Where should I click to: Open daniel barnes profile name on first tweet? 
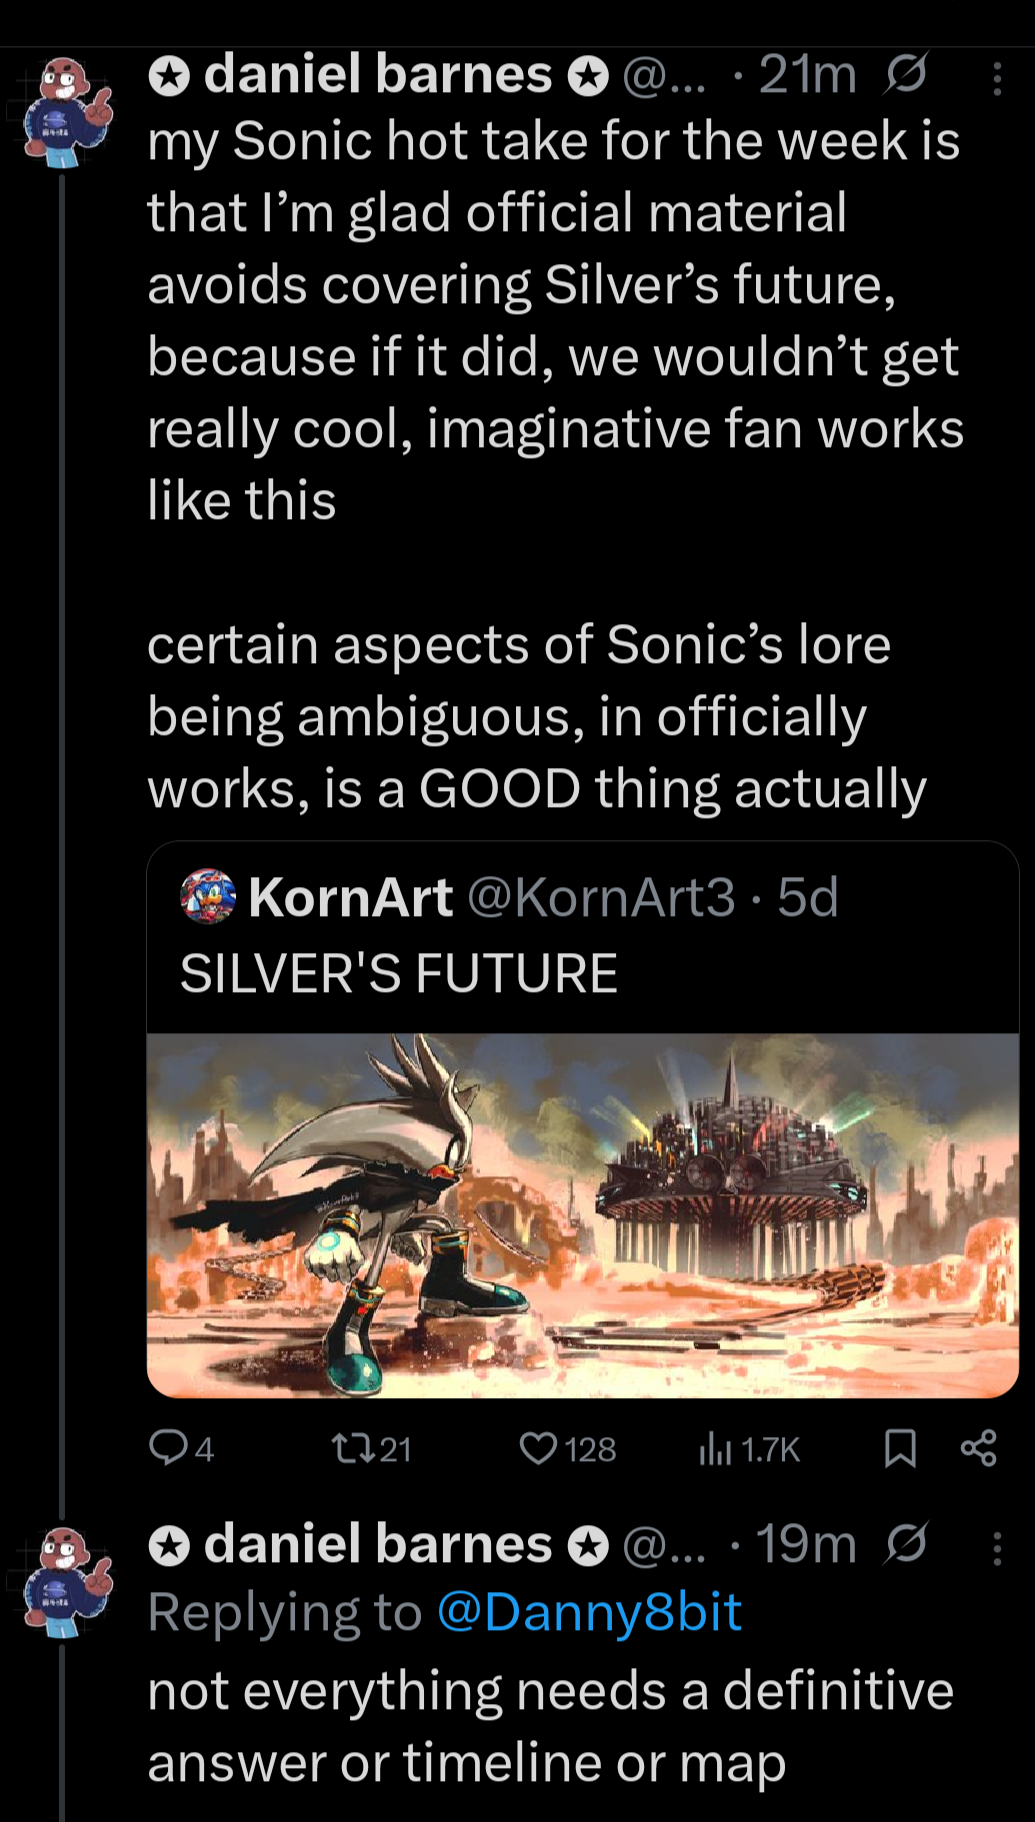(377, 75)
